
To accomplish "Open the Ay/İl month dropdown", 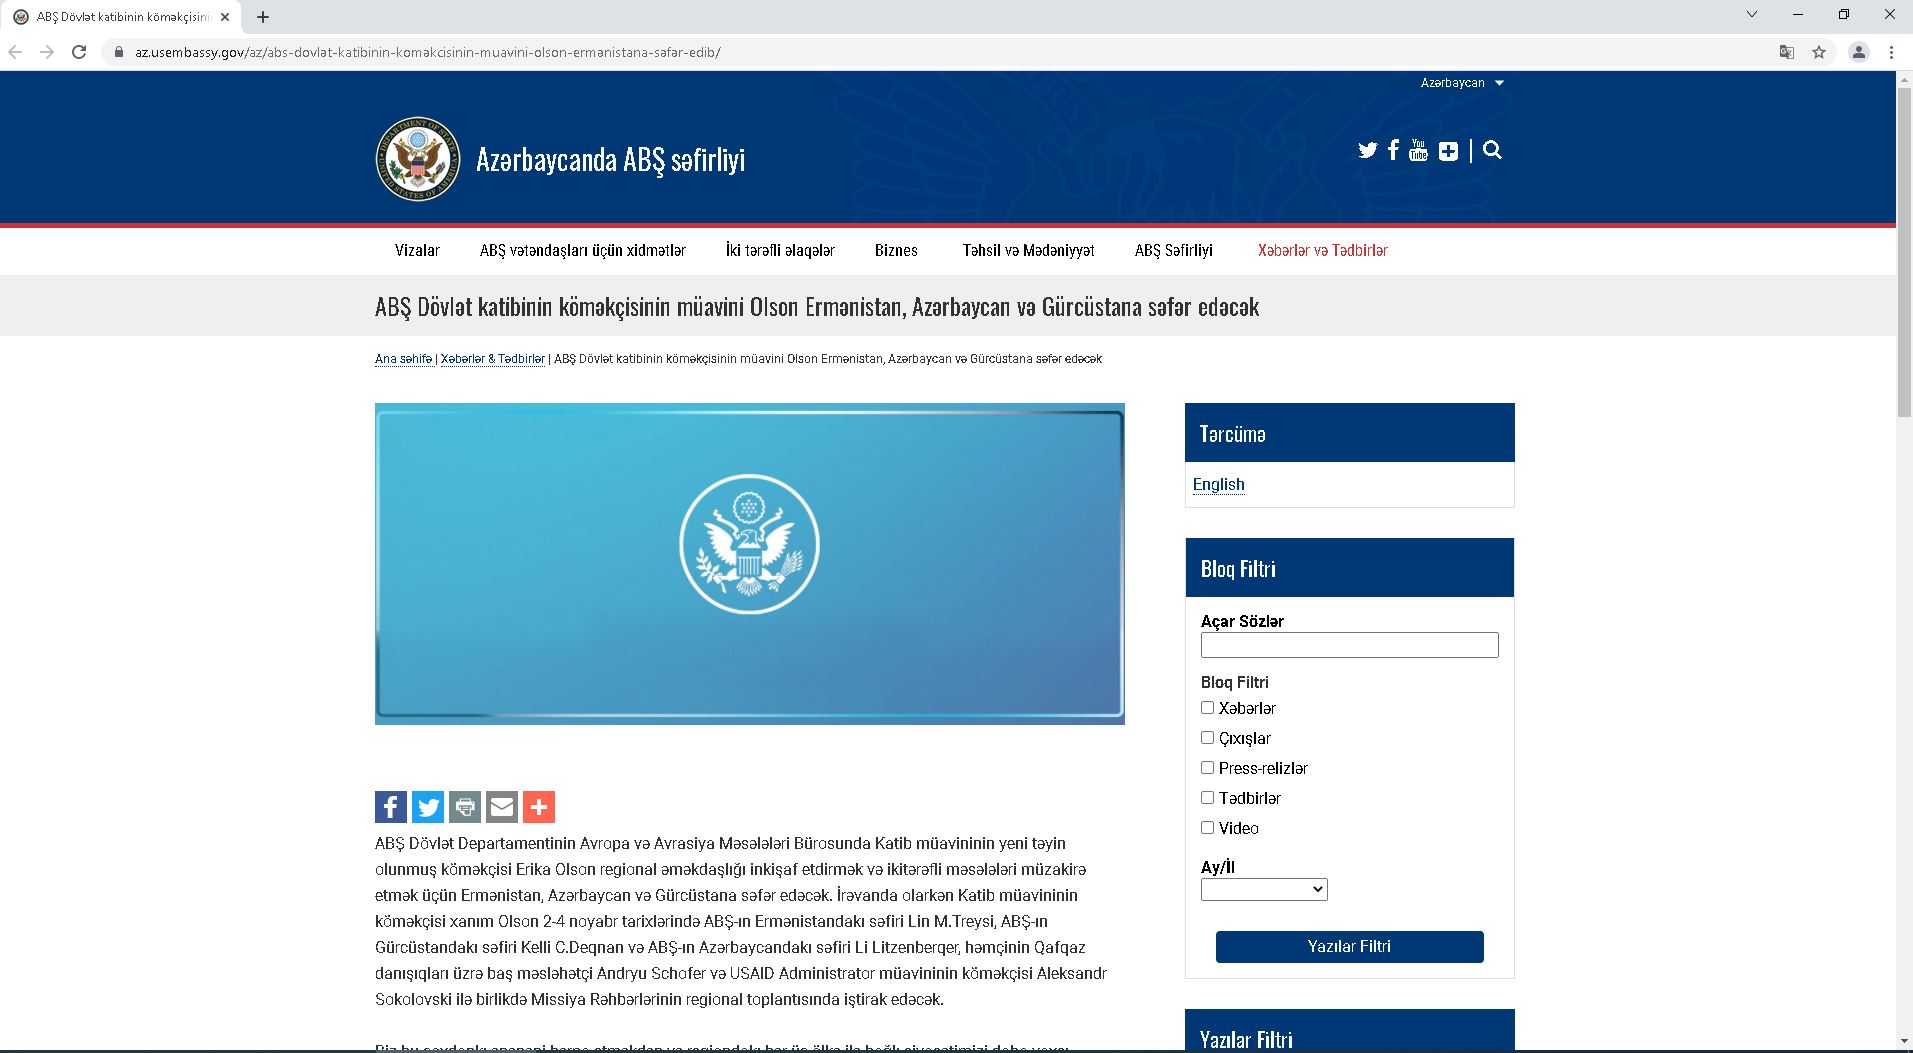I will [x=1264, y=889].
